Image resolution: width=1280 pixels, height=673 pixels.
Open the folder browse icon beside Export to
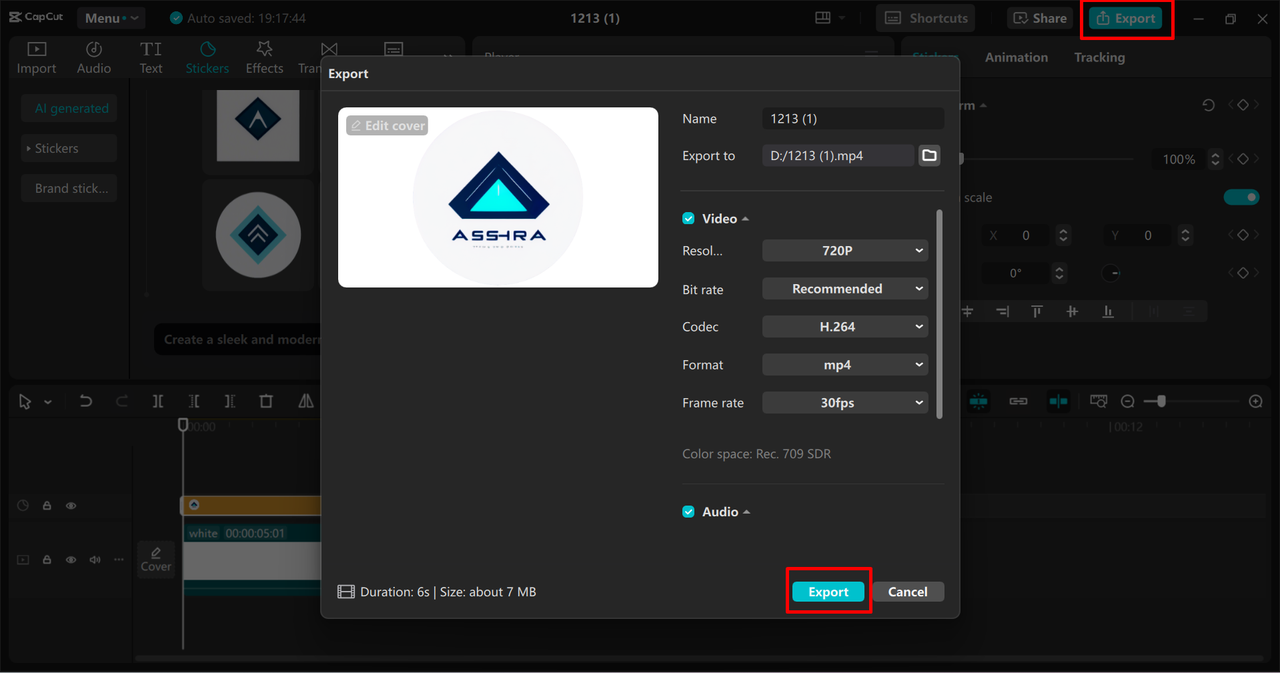pyautogui.click(x=930, y=155)
